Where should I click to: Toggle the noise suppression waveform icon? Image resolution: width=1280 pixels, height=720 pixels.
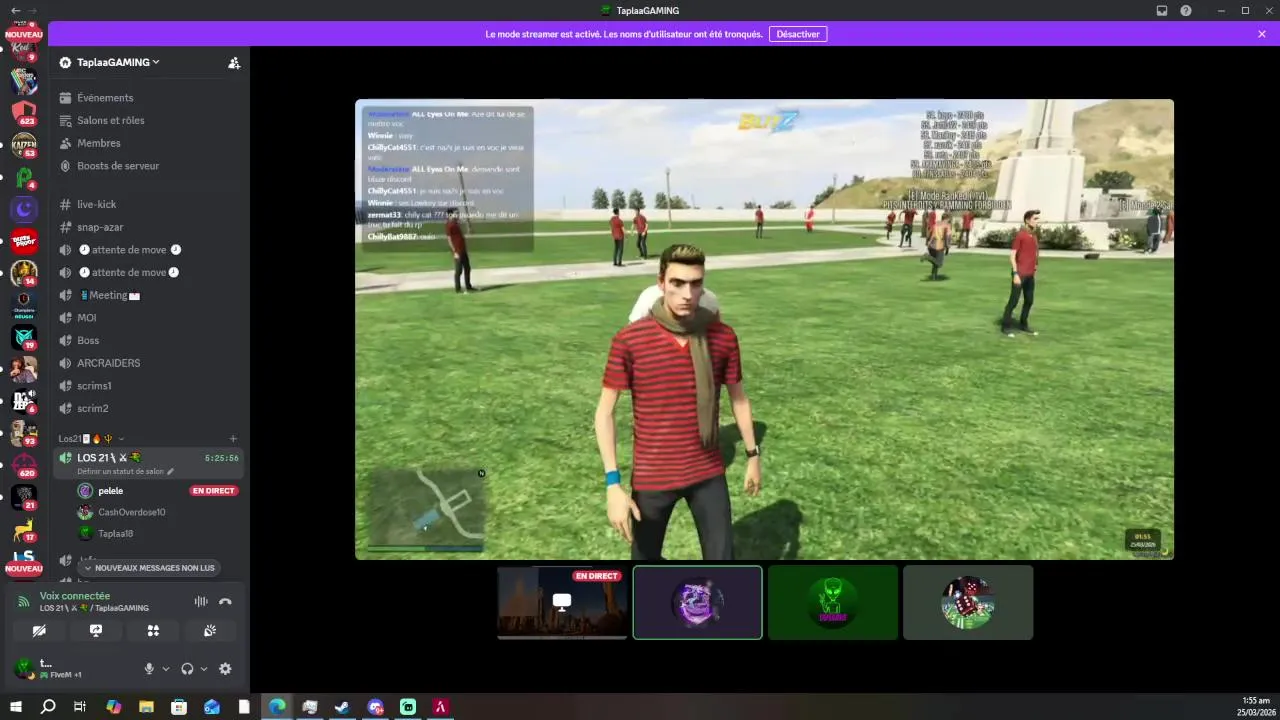(201, 601)
